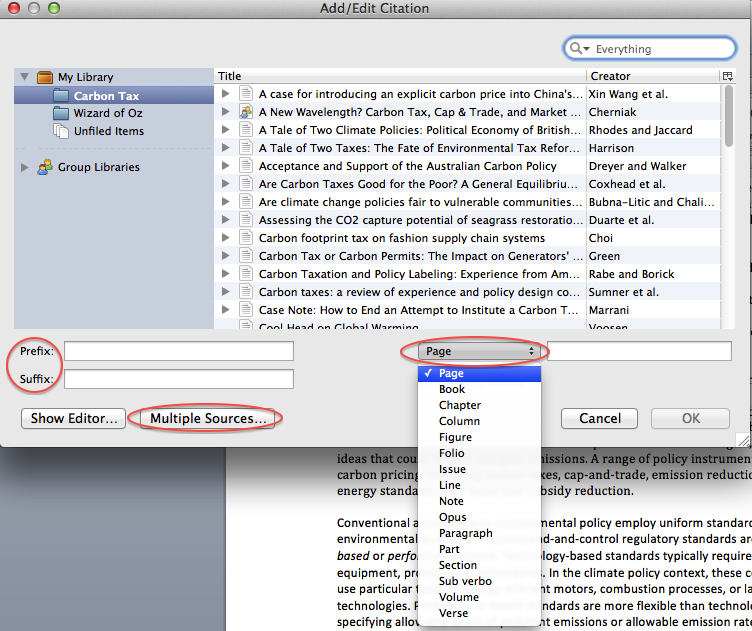Click the dialog resize grip corner
Viewport: 752px width, 631px height.
click(742, 439)
